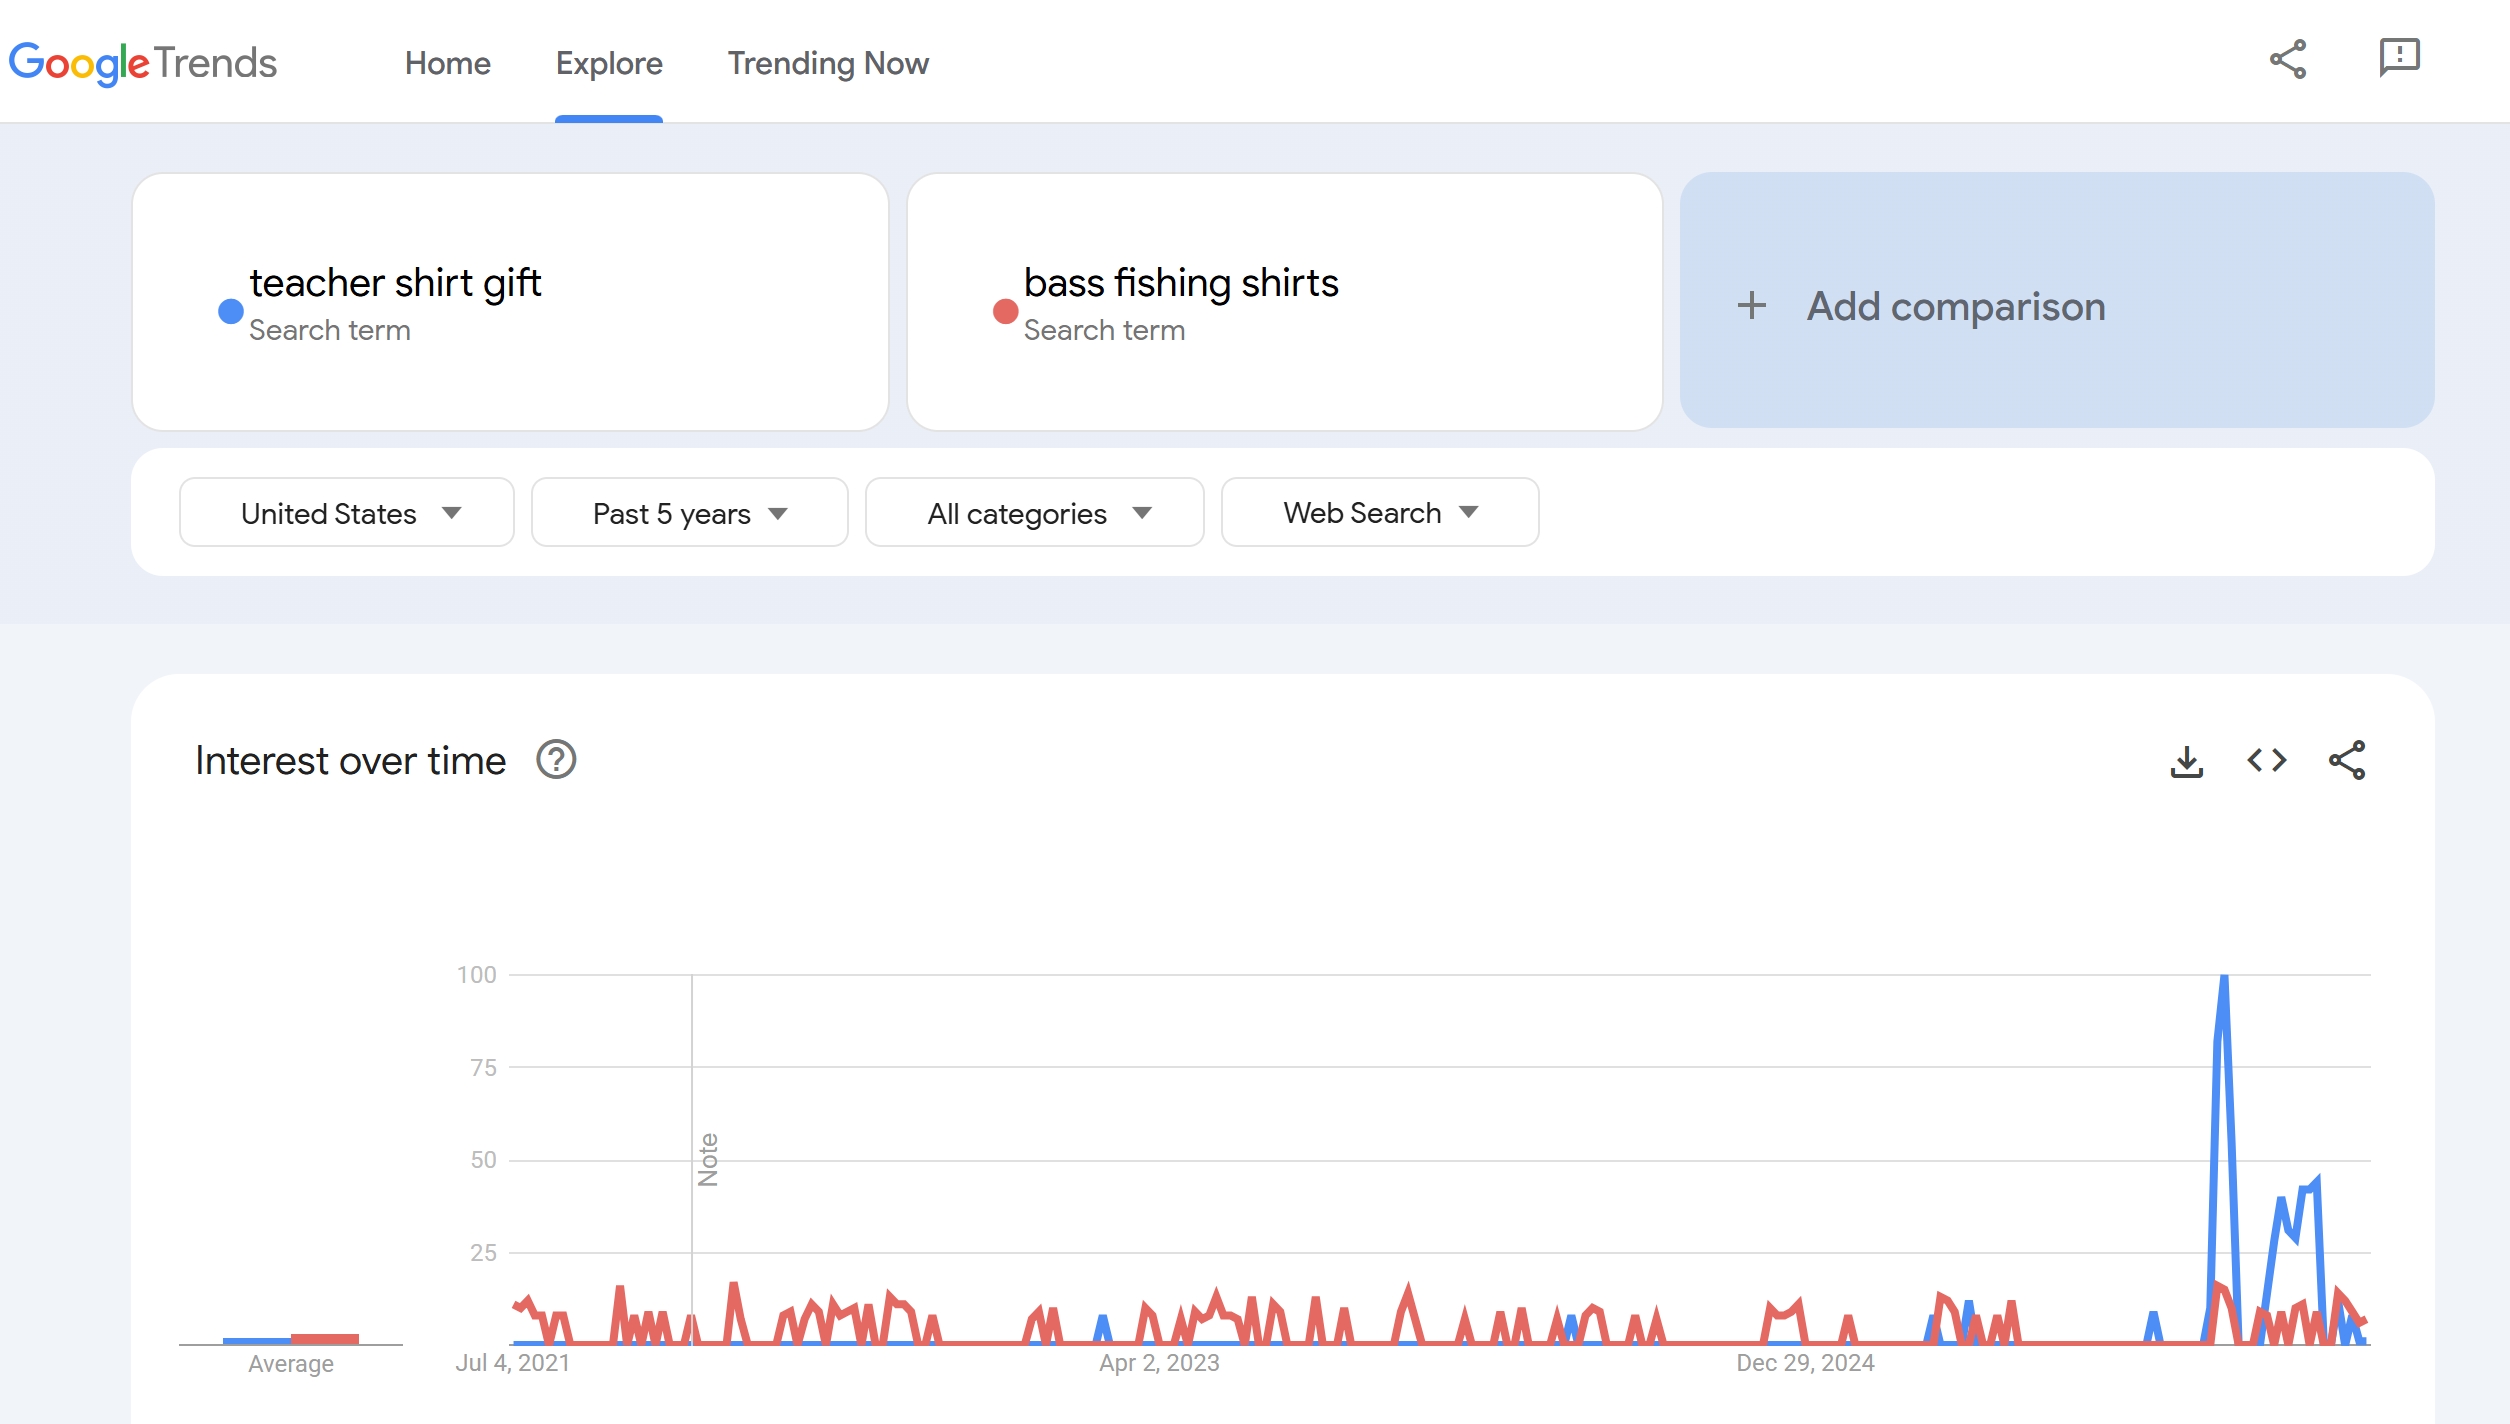
Task: Click Add comparison
Action: click(2057, 300)
